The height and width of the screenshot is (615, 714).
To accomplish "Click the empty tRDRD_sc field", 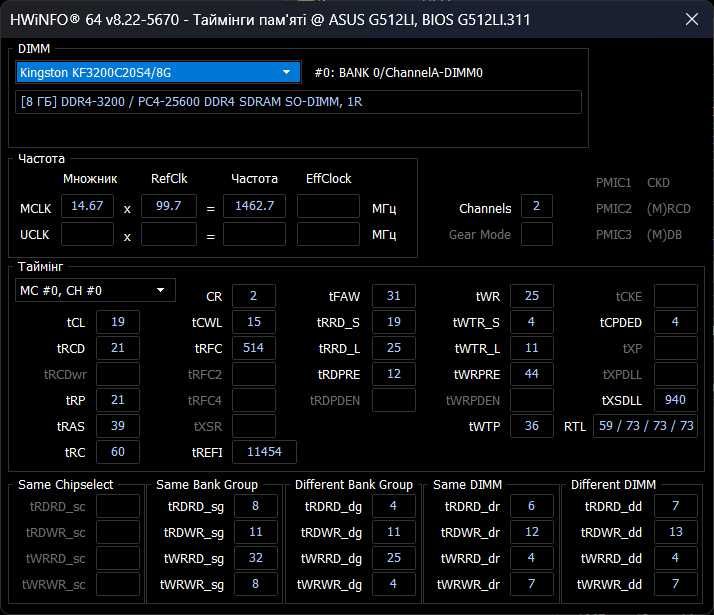I will [118, 506].
